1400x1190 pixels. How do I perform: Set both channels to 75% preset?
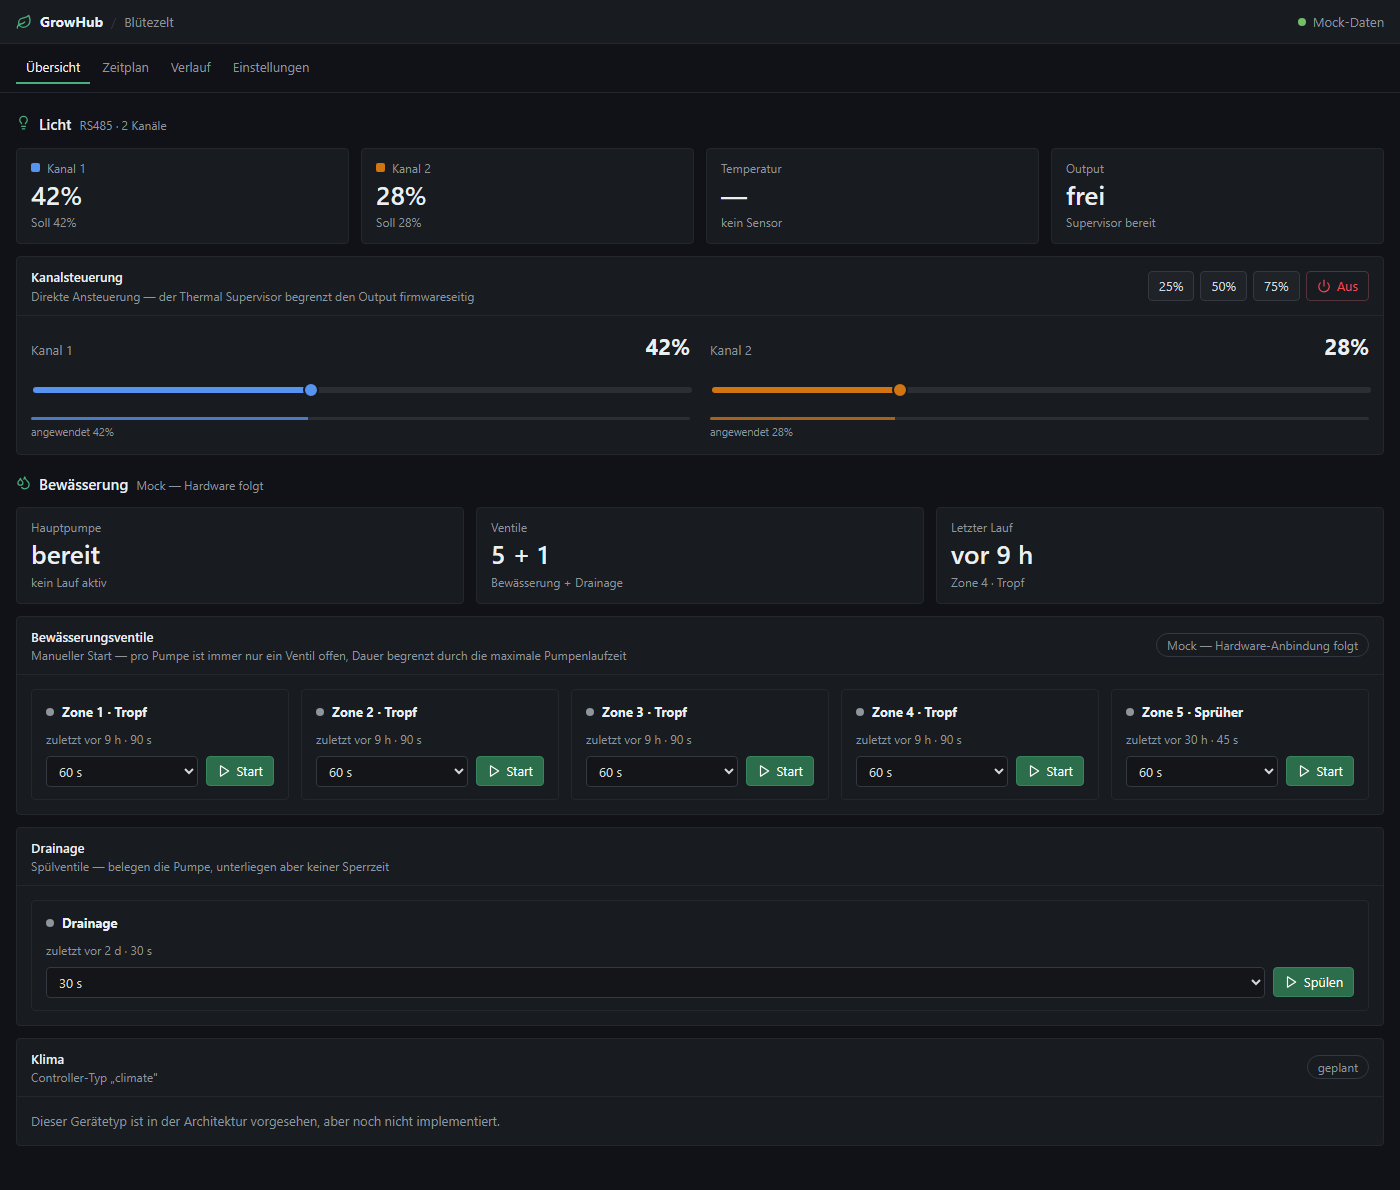1276,286
